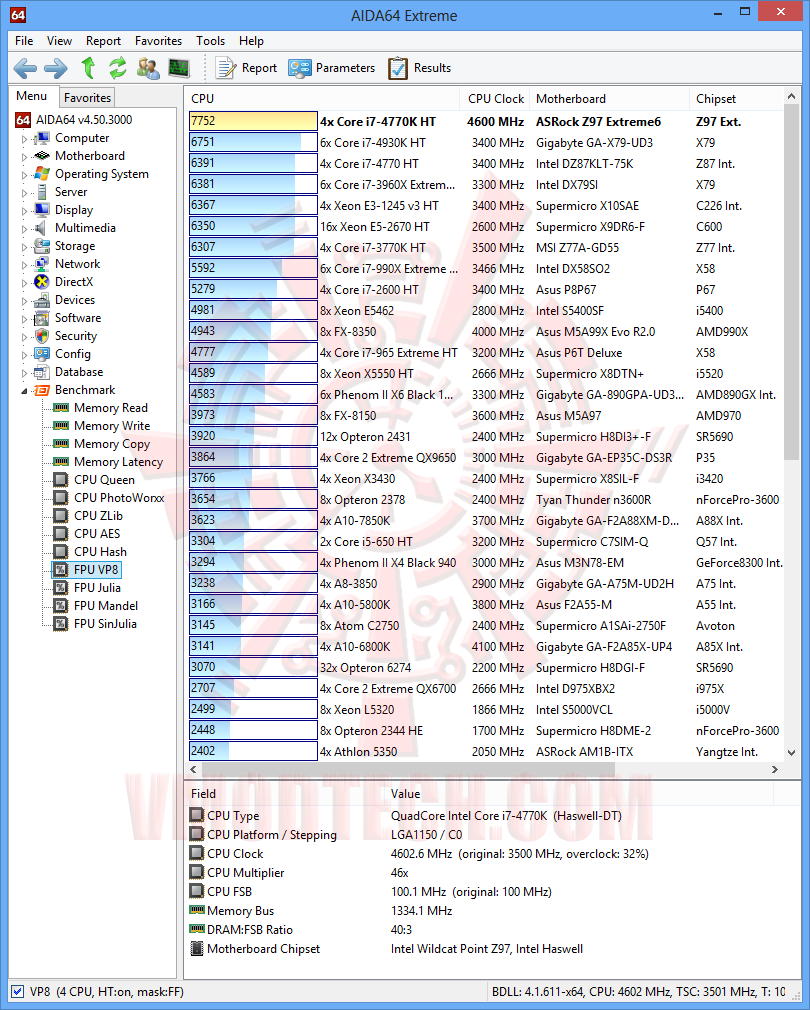Screen dimensions: 810x1010
Task: Sort by Motherboard column header
Action: 608,99
